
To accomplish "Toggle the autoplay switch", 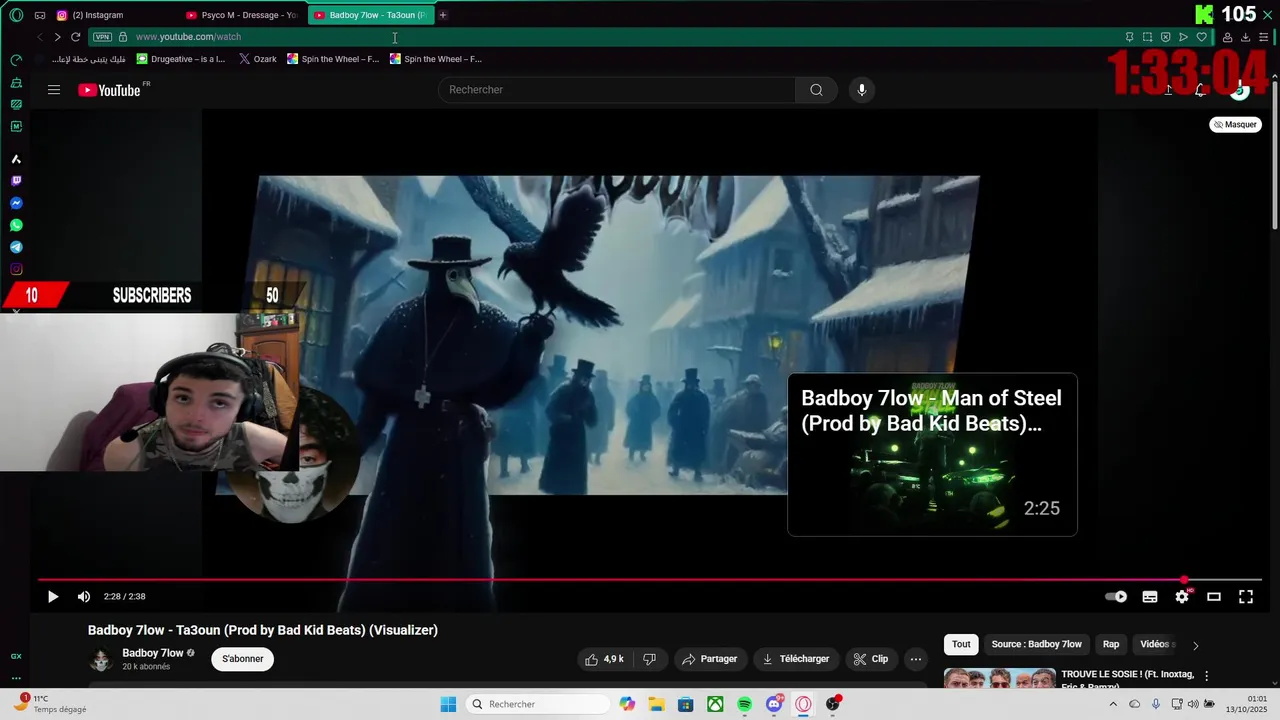I will click(1116, 597).
